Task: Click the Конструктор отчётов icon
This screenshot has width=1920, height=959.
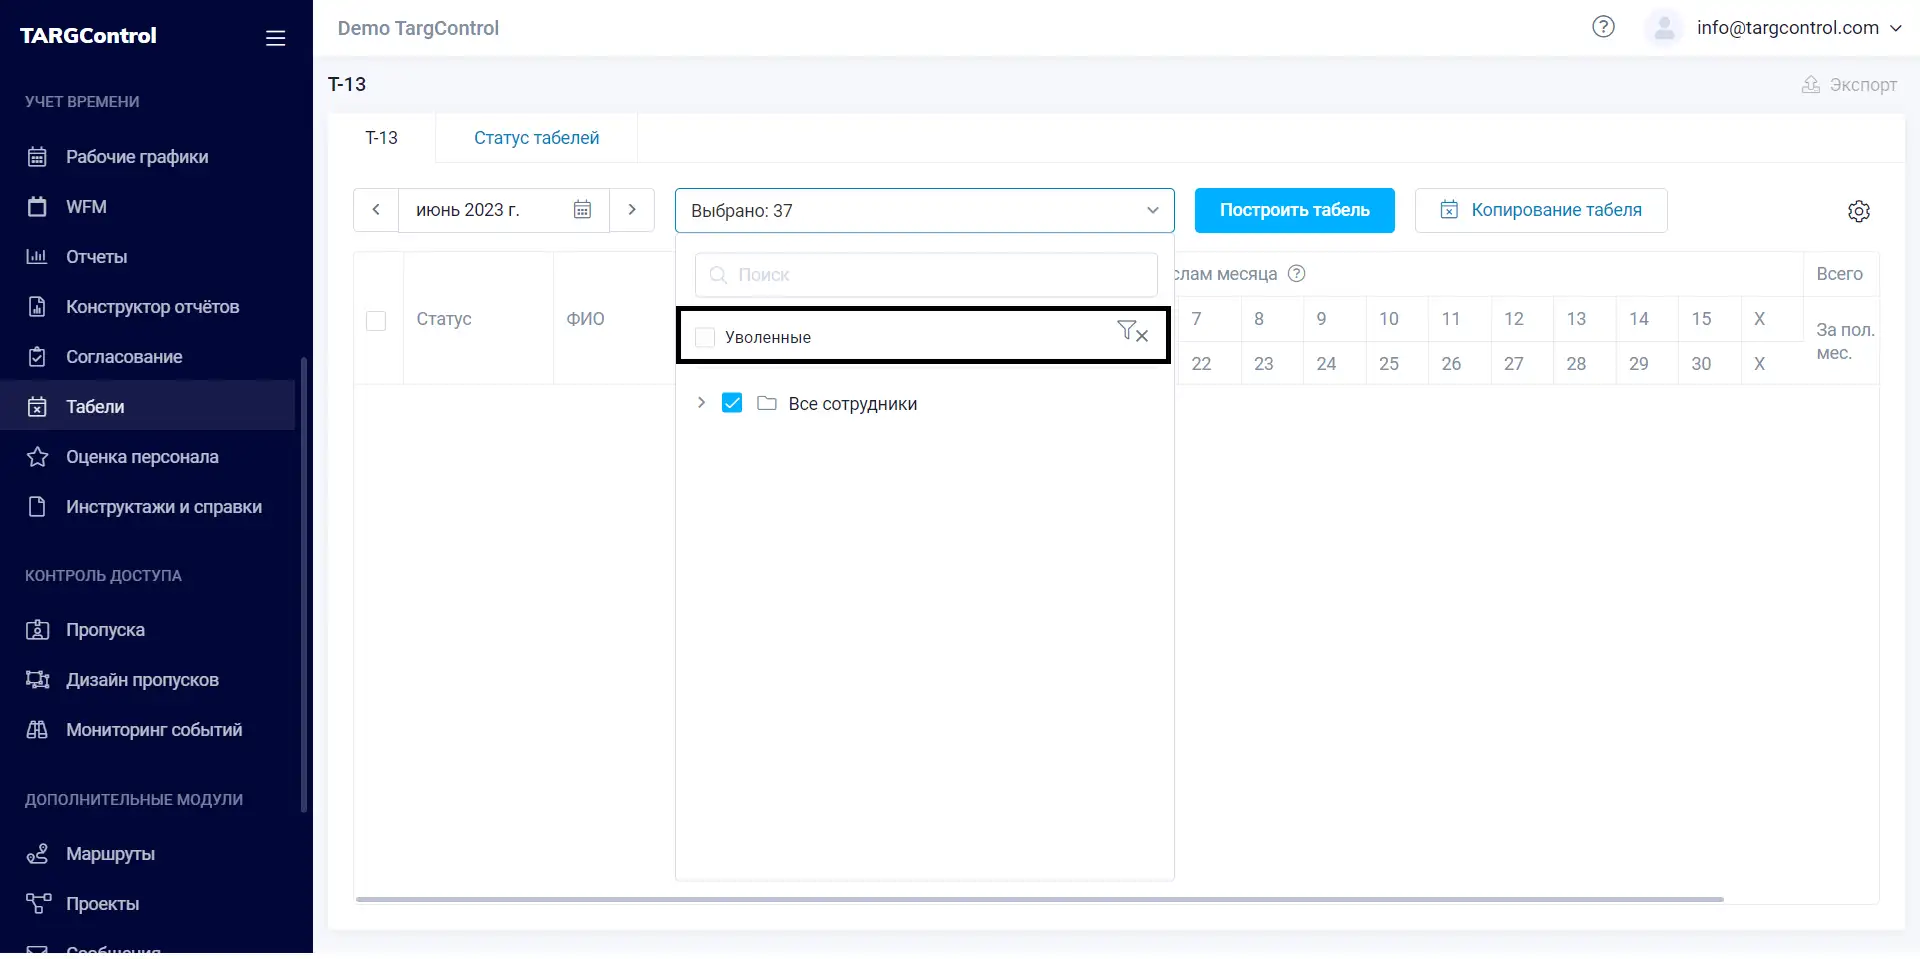Action: (x=37, y=307)
